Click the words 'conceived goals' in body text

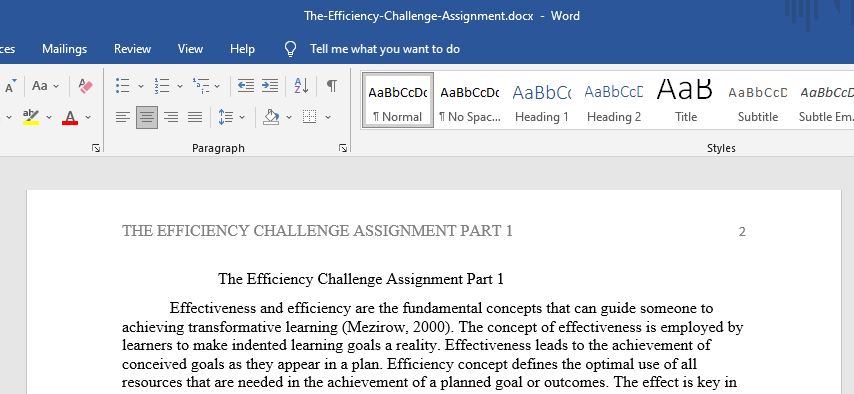(x=170, y=364)
